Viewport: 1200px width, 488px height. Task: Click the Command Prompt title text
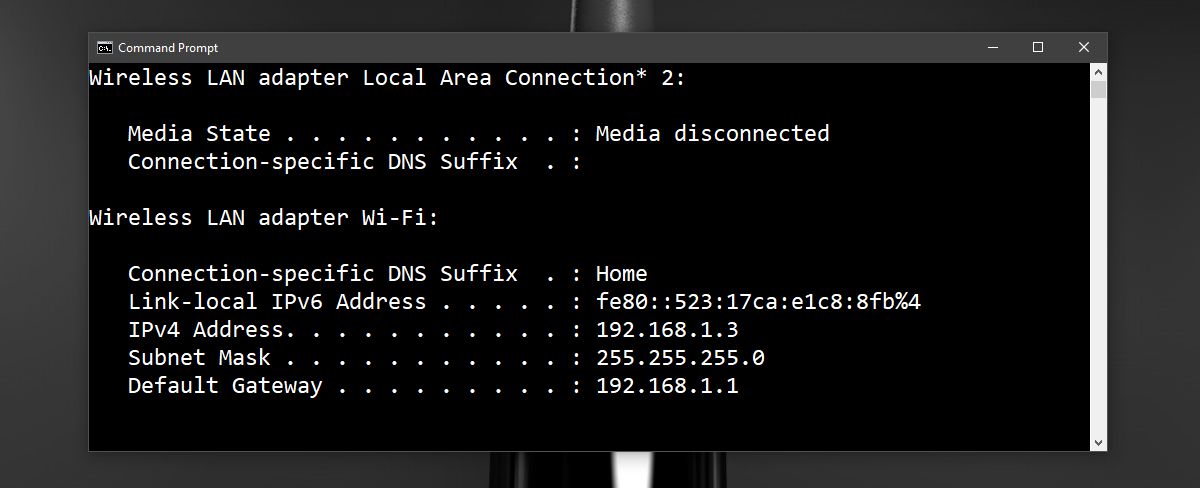click(168, 48)
